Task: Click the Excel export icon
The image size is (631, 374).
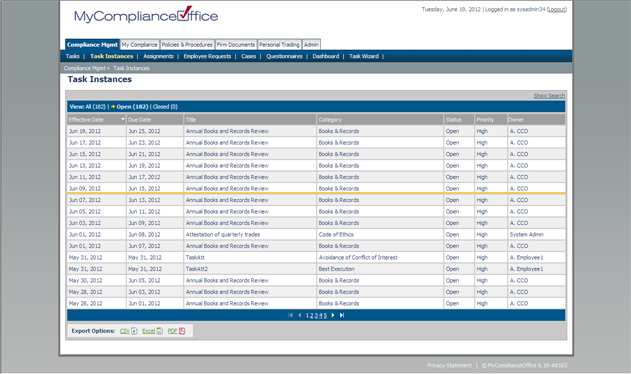Action: [x=160, y=331]
